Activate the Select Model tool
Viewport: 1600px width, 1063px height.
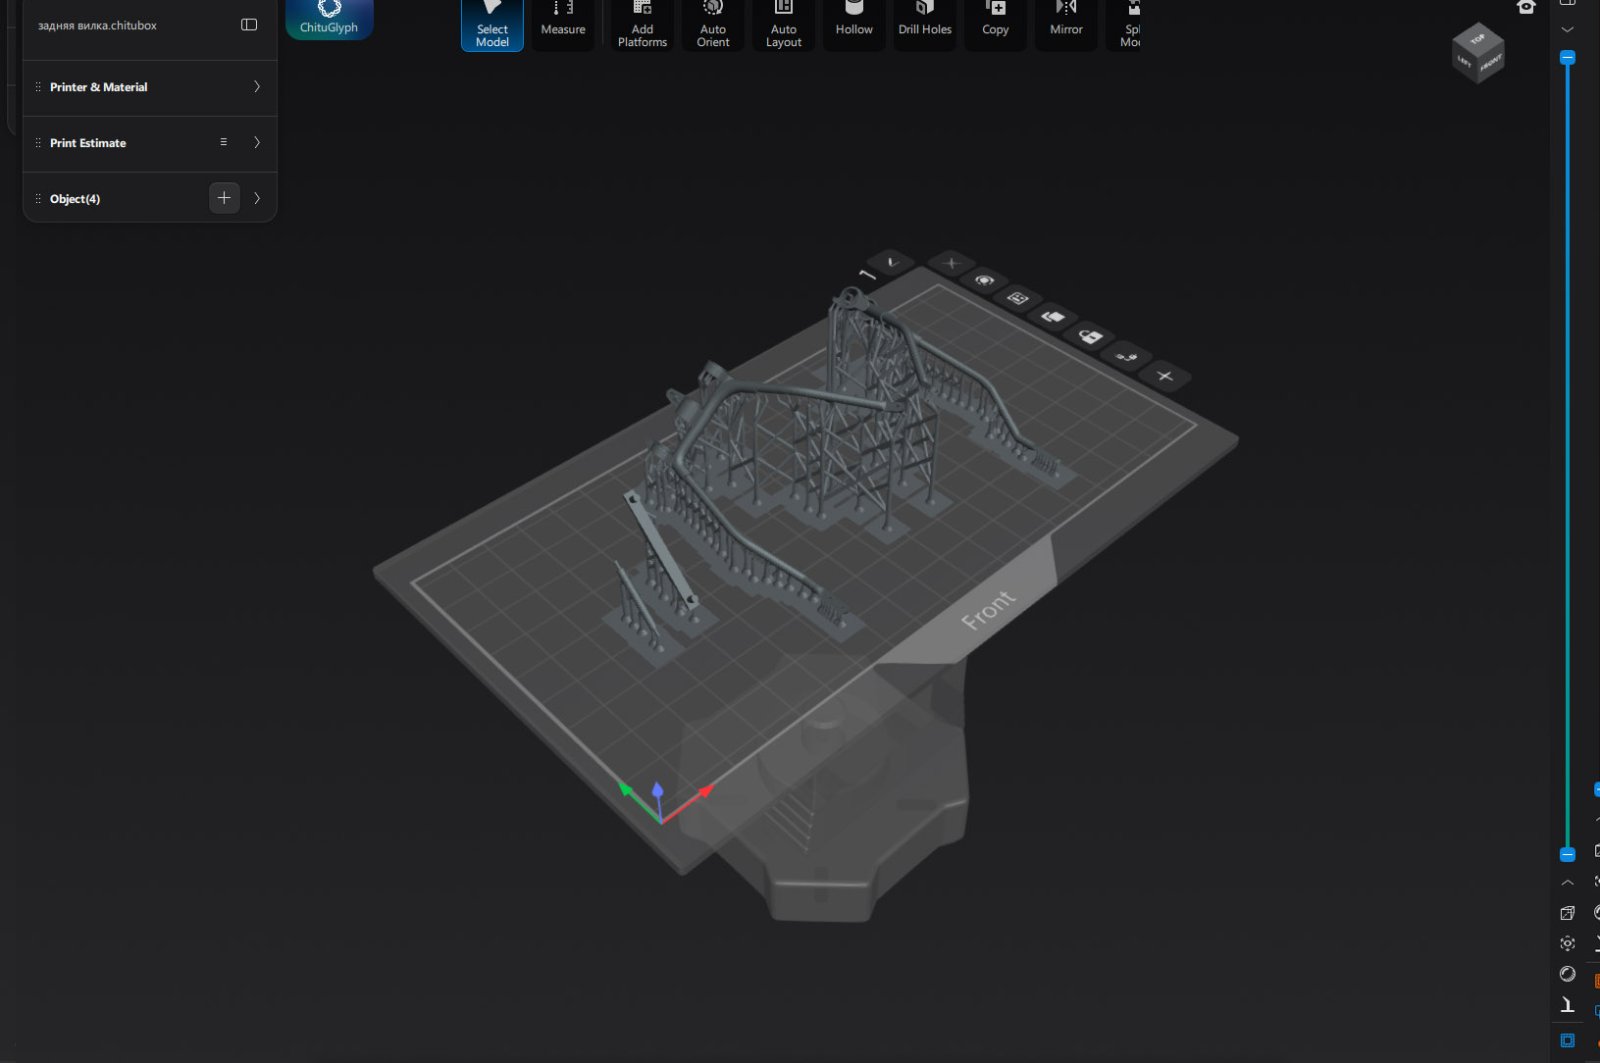492,25
